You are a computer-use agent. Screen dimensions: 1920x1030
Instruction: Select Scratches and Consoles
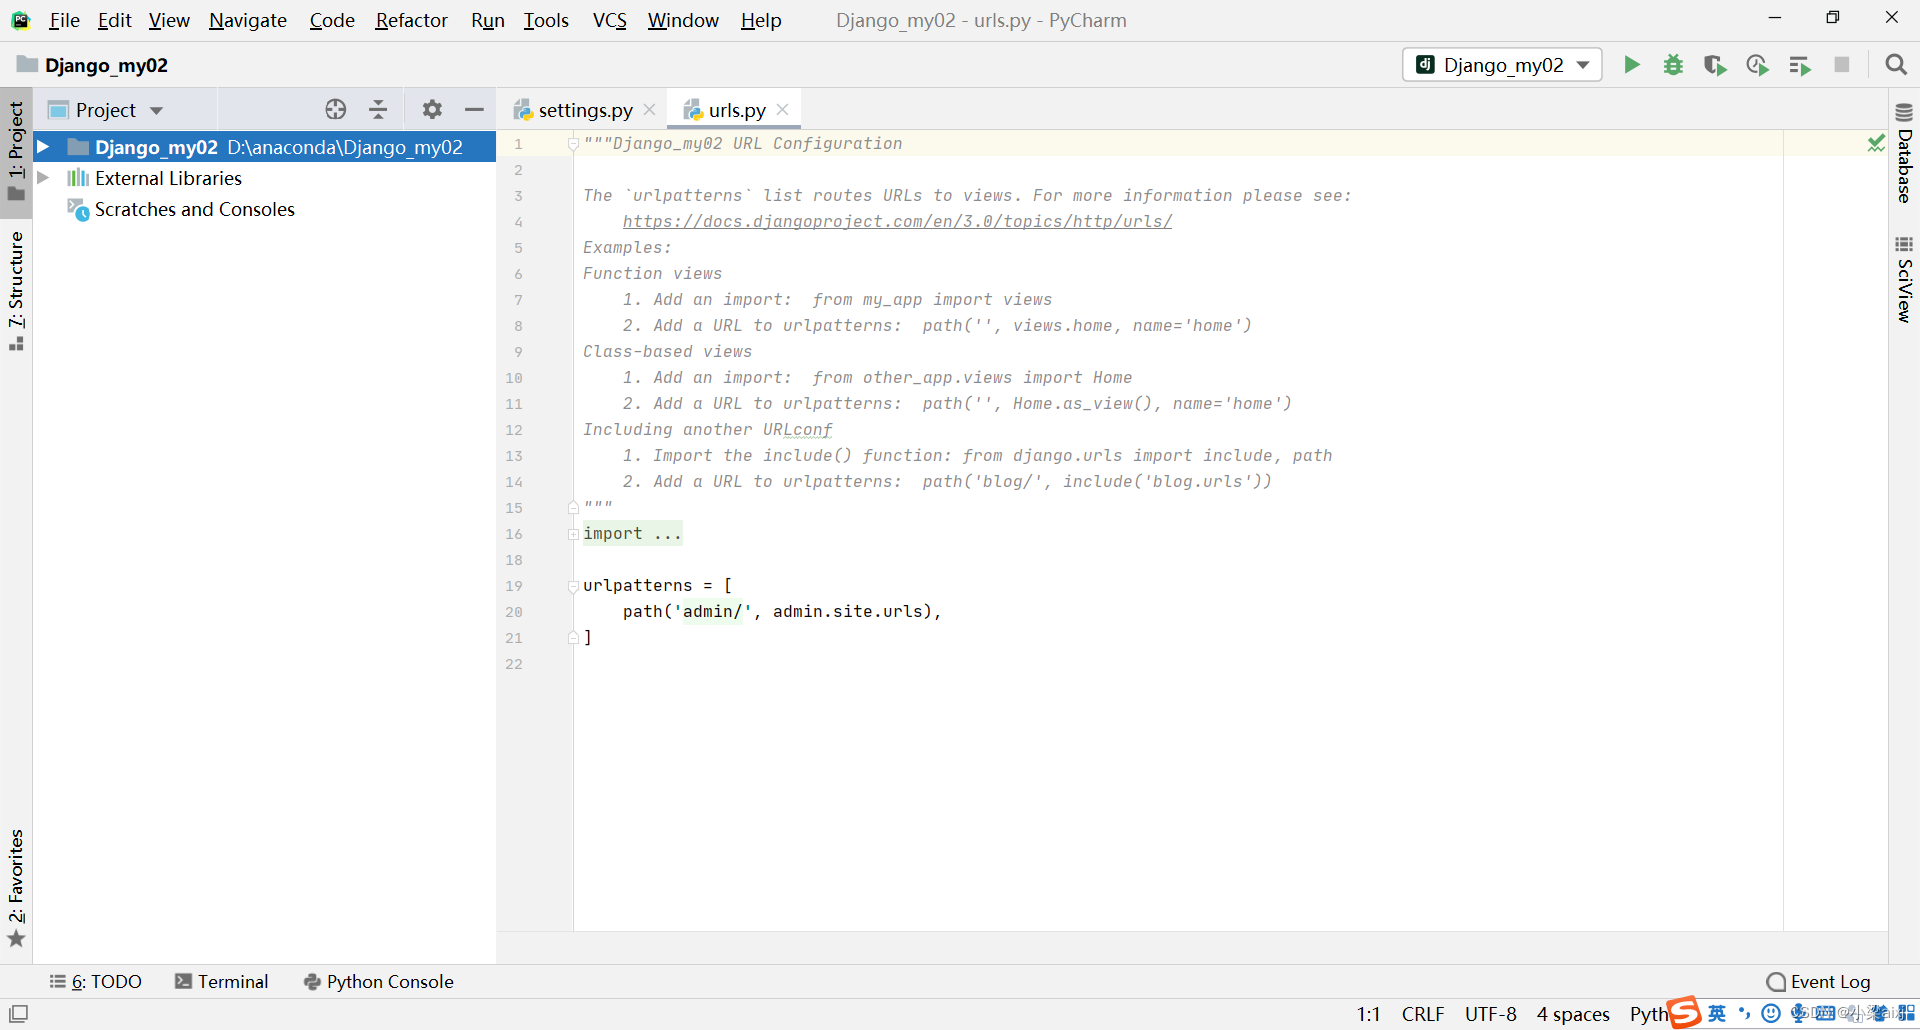195,209
